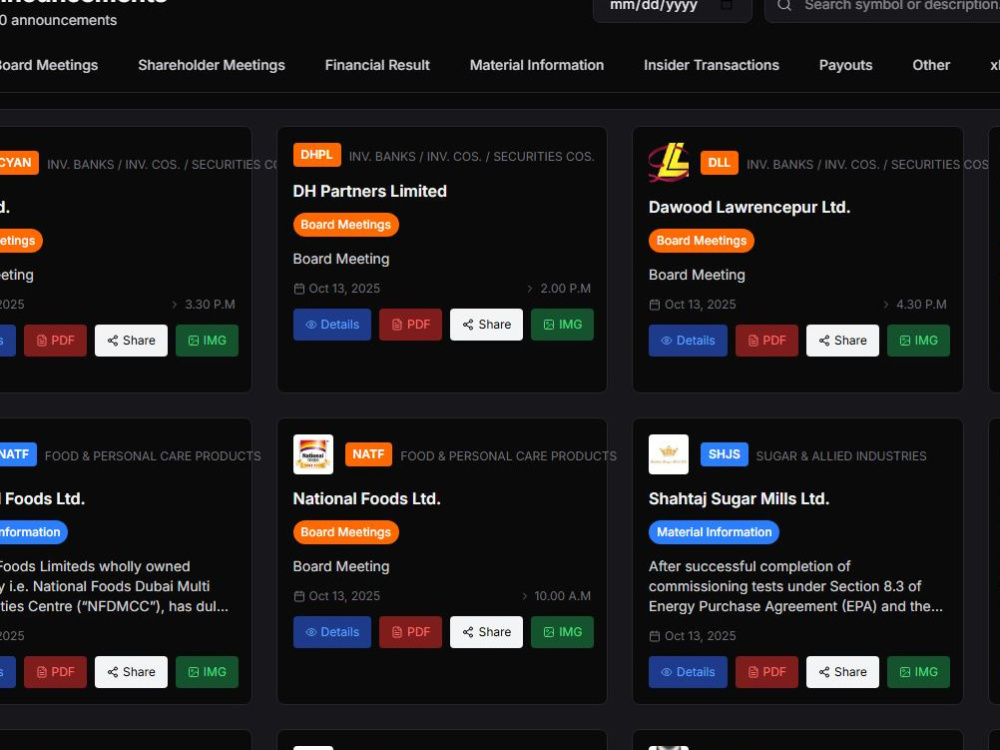The height and width of the screenshot is (750, 1000).
Task: Open IMG for Dawood Lawrencepur Ltd.
Action: coord(918,341)
